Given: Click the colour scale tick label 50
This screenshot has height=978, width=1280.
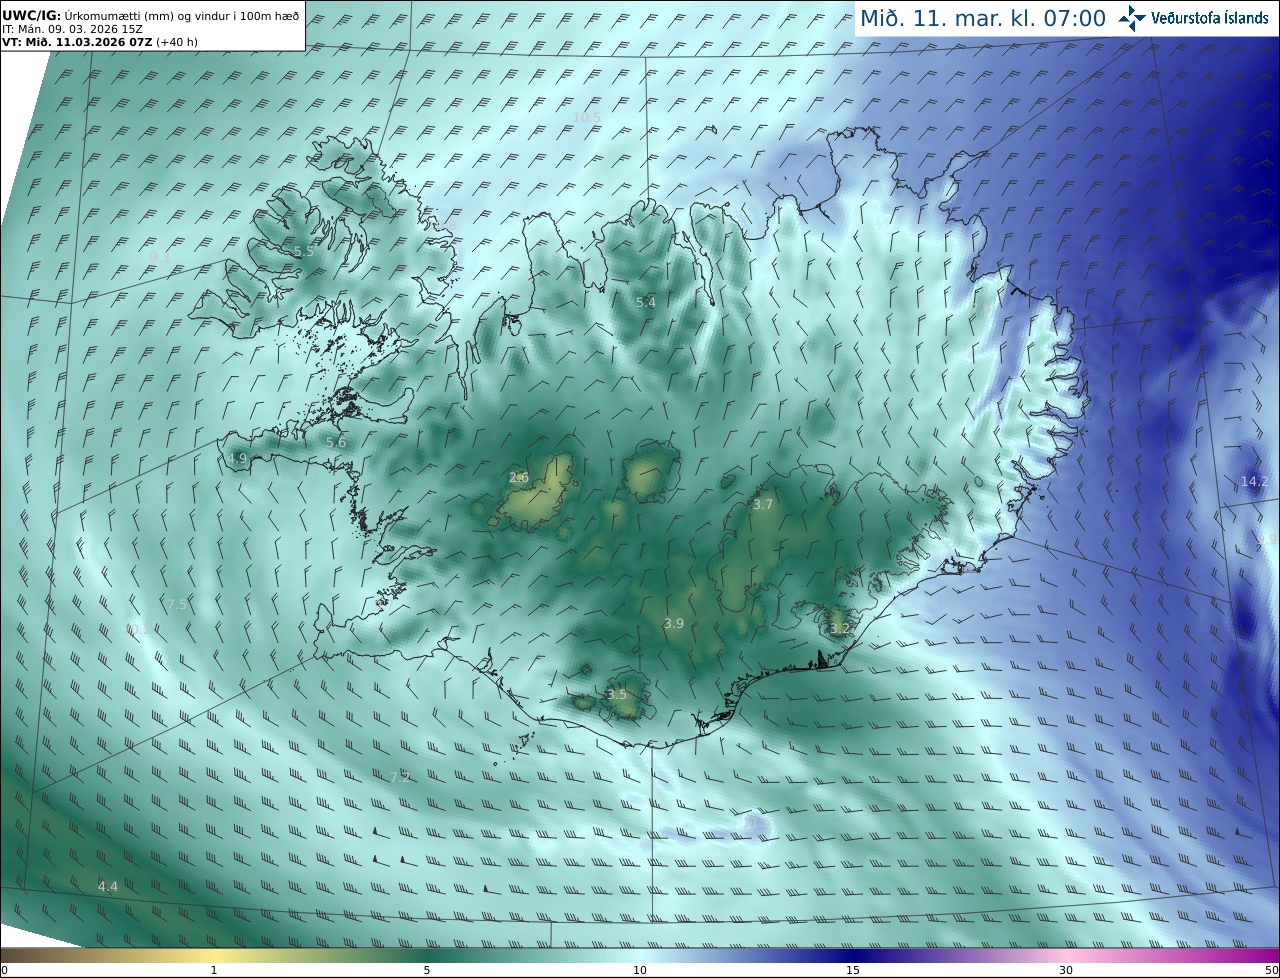Looking at the screenshot, I should tap(1271, 971).
